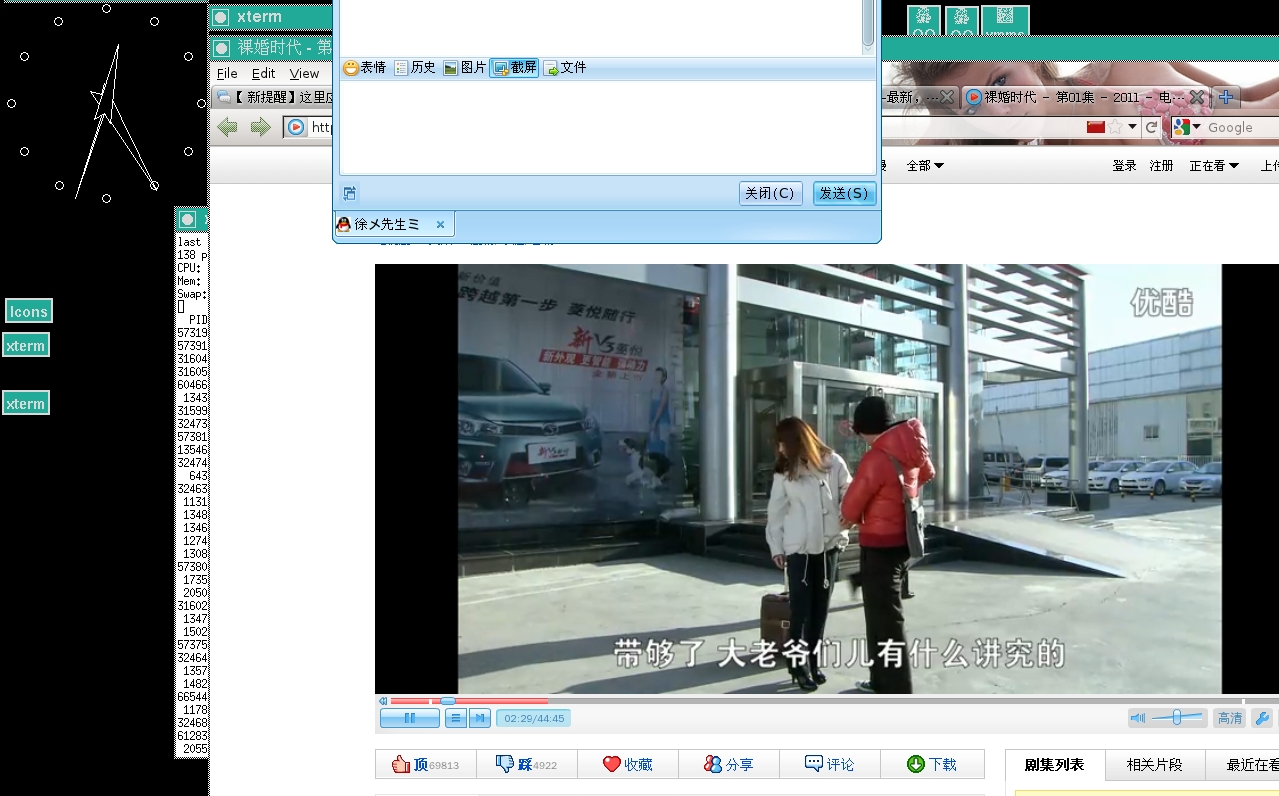Click the Google search box
This screenshot has height=796, width=1279.
tap(1242, 127)
